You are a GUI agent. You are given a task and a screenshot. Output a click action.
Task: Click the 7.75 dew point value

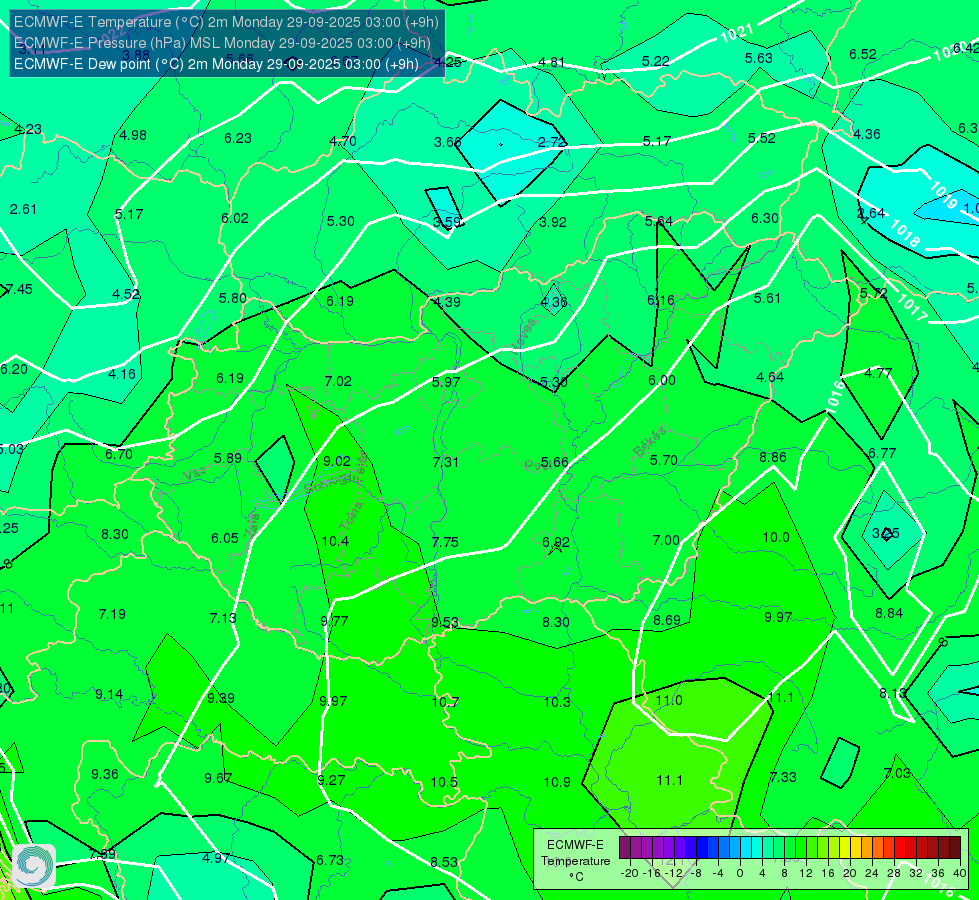pyautogui.click(x=445, y=542)
